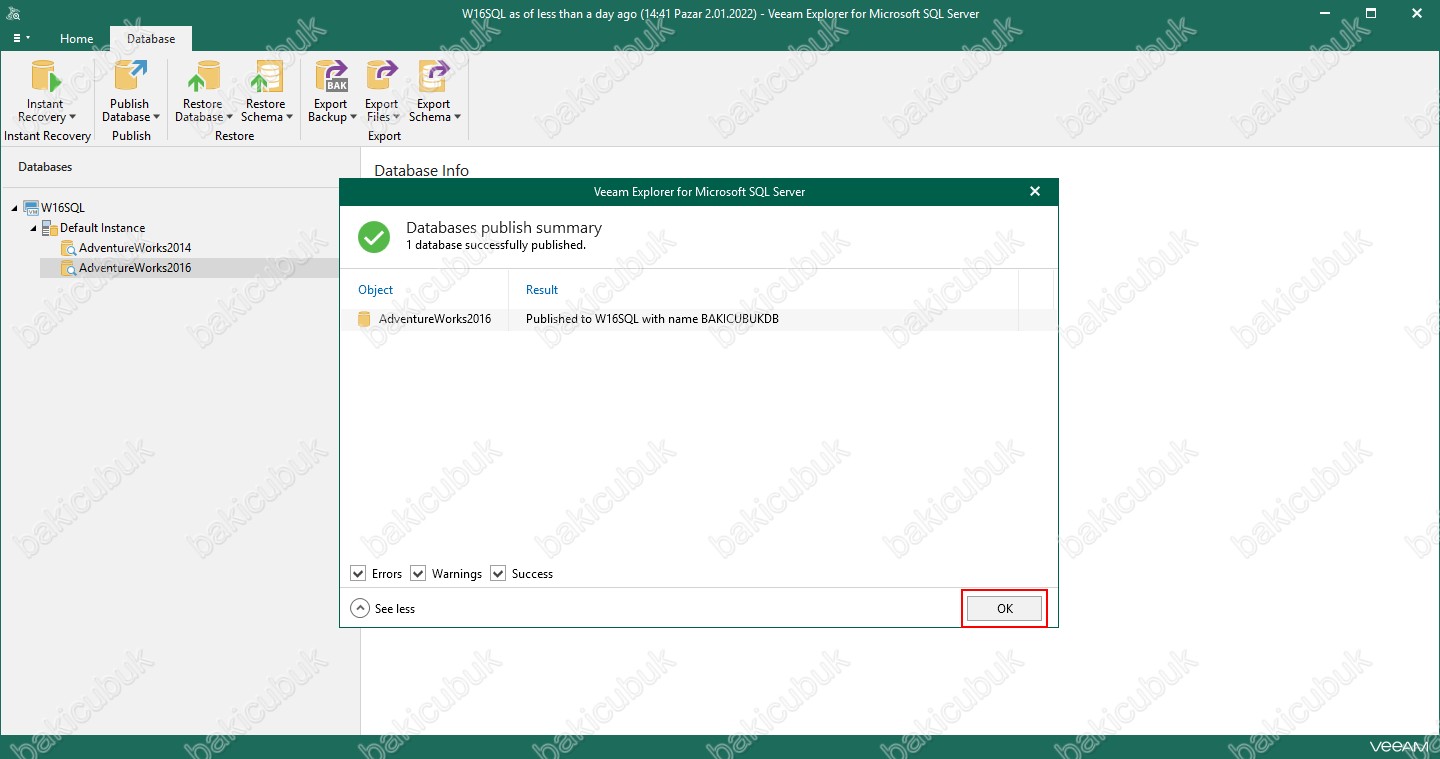Click the Publish Database ribbon icon
Screen dimensions: 1440x759
coord(130,77)
